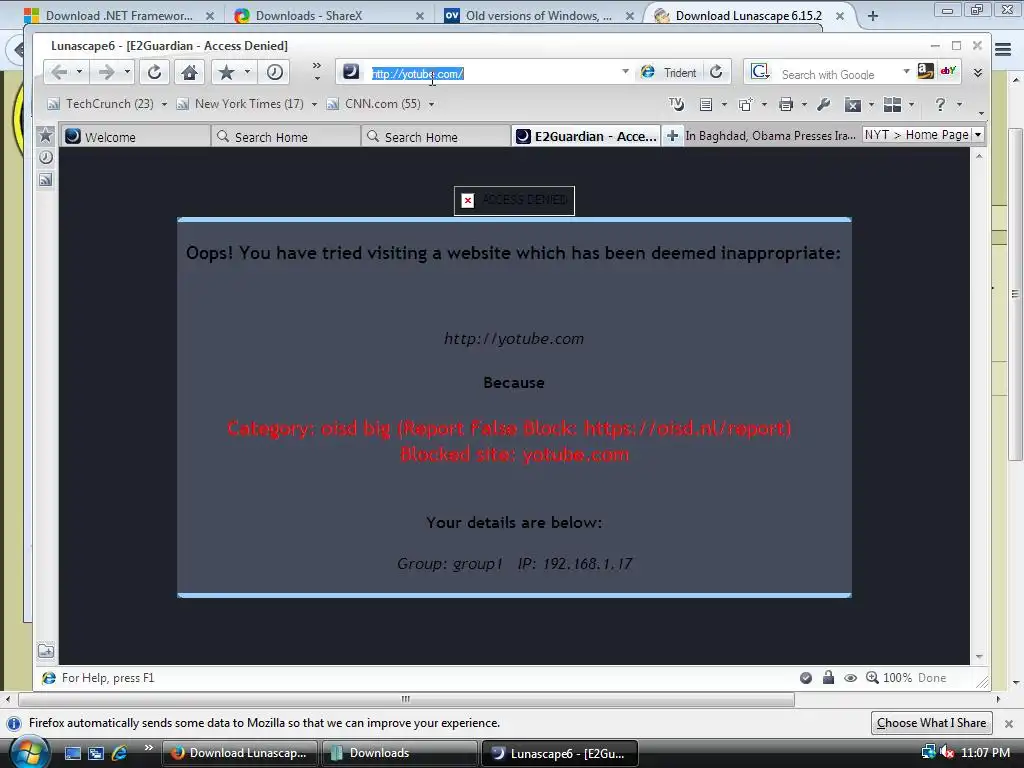Click the Help question mark icon
The width and height of the screenshot is (1024, 768).
(940, 104)
